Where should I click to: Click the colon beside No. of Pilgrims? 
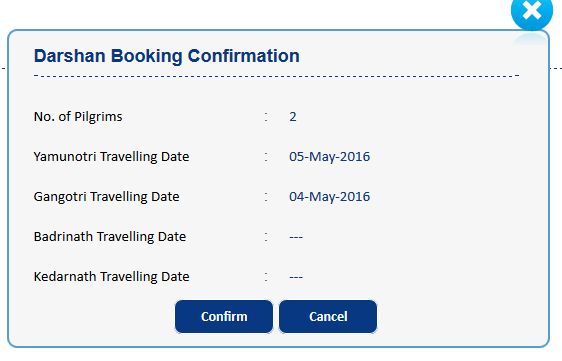pos(266,117)
